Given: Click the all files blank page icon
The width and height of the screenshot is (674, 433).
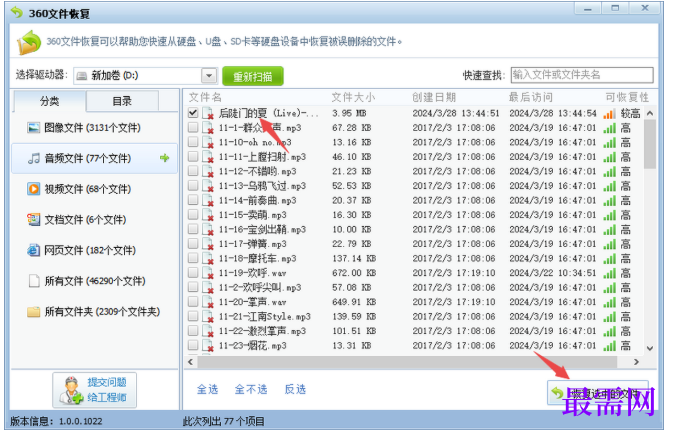Looking at the screenshot, I should [x=34, y=281].
